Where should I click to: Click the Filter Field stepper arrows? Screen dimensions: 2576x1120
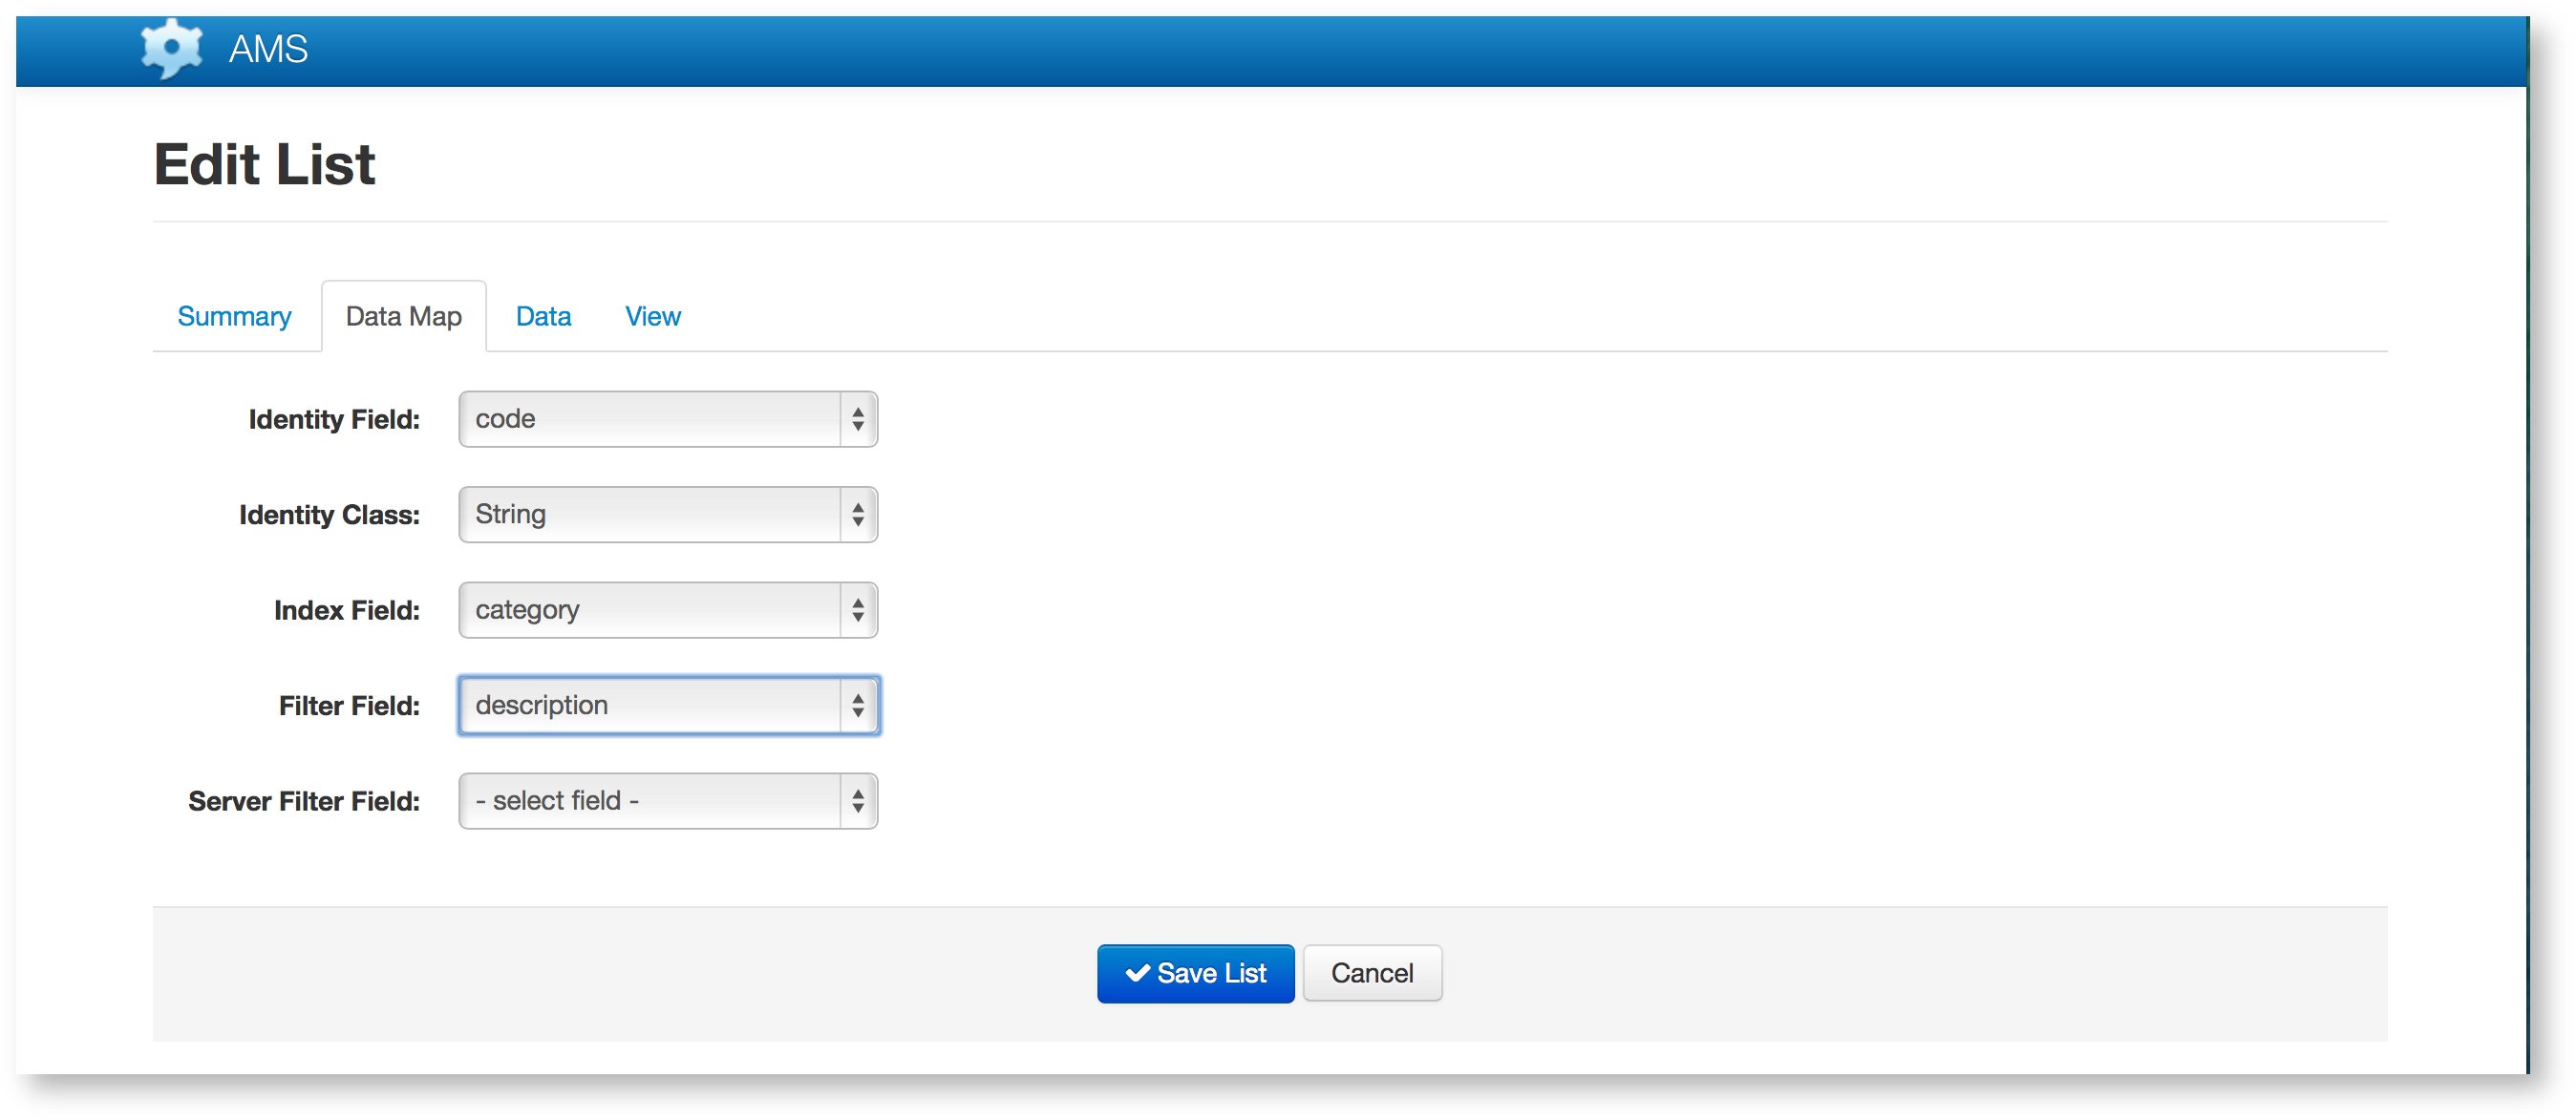click(x=858, y=706)
